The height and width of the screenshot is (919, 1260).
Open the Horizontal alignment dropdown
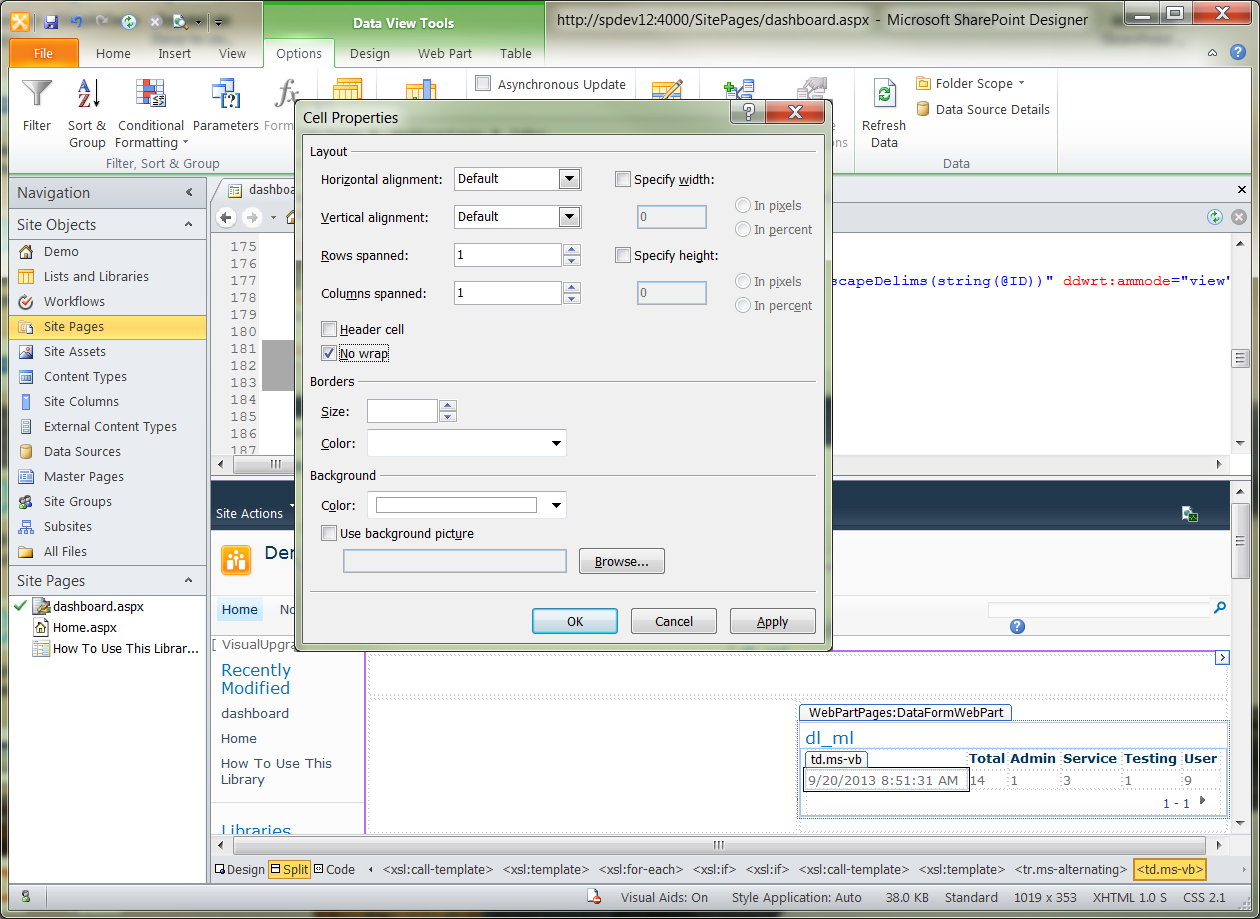[x=569, y=179]
